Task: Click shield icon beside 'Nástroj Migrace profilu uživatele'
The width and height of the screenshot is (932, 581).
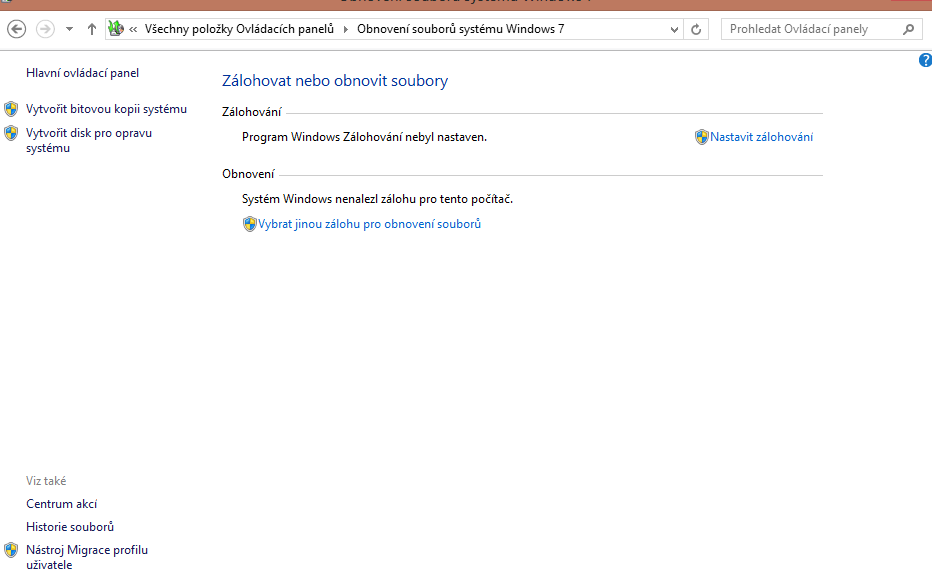Action: [11, 550]
